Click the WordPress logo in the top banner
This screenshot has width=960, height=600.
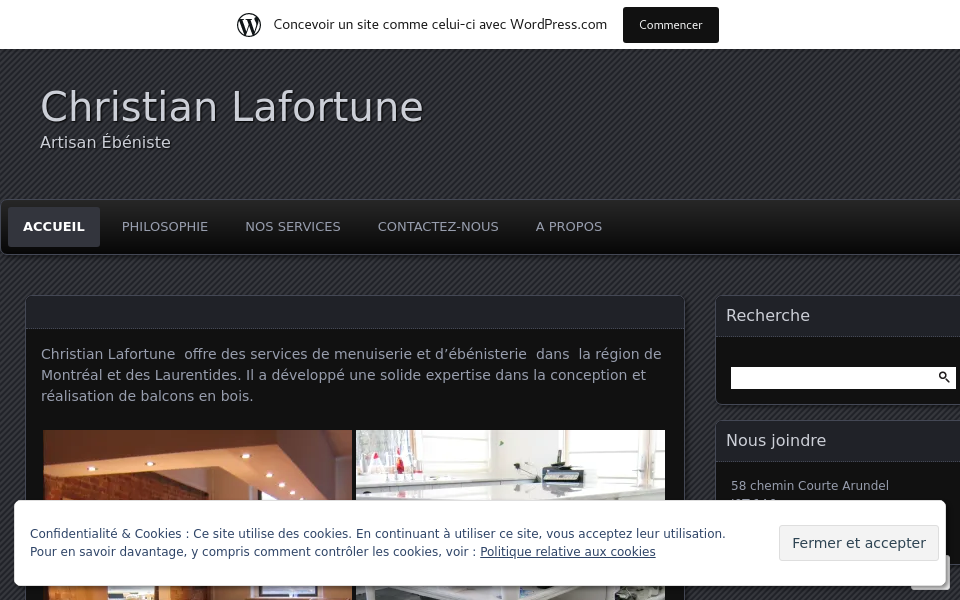249,24
